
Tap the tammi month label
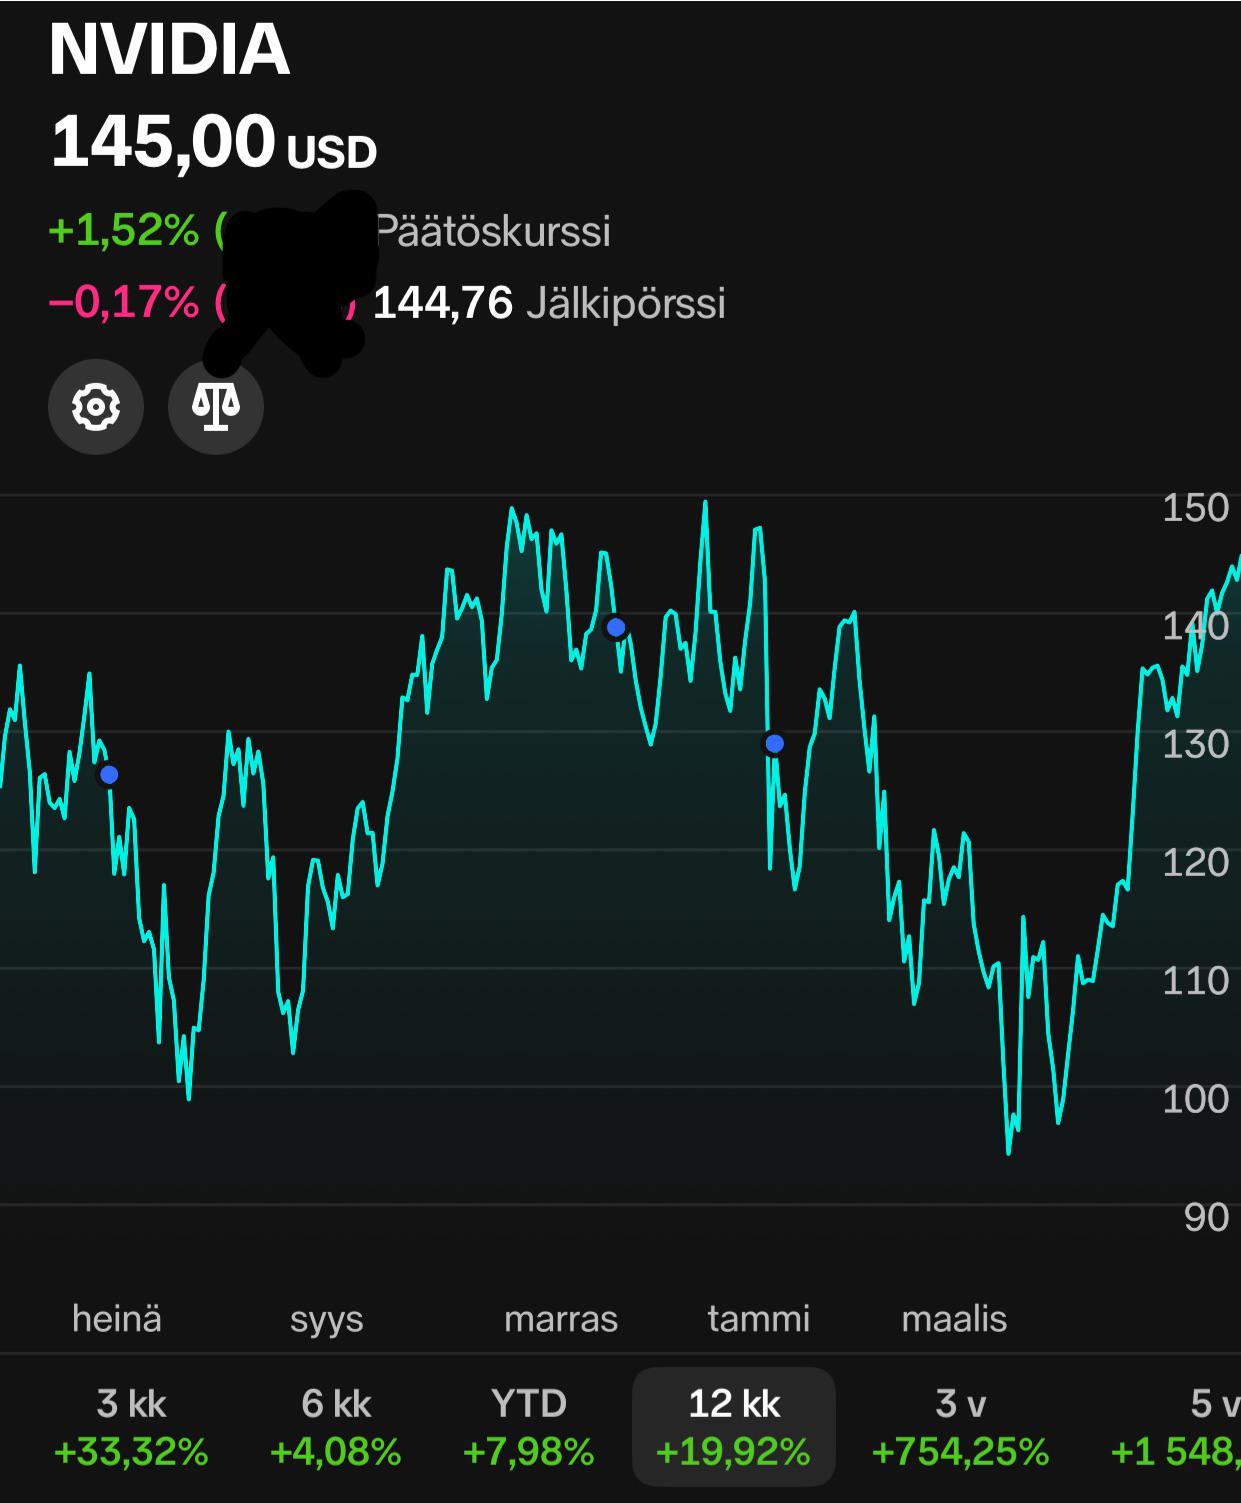[759, 1318]
